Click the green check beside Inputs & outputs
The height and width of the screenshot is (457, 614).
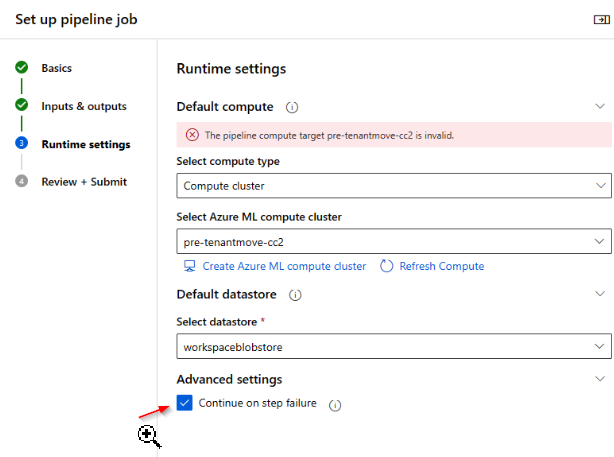pyautogui.click(x=22, y=105)
